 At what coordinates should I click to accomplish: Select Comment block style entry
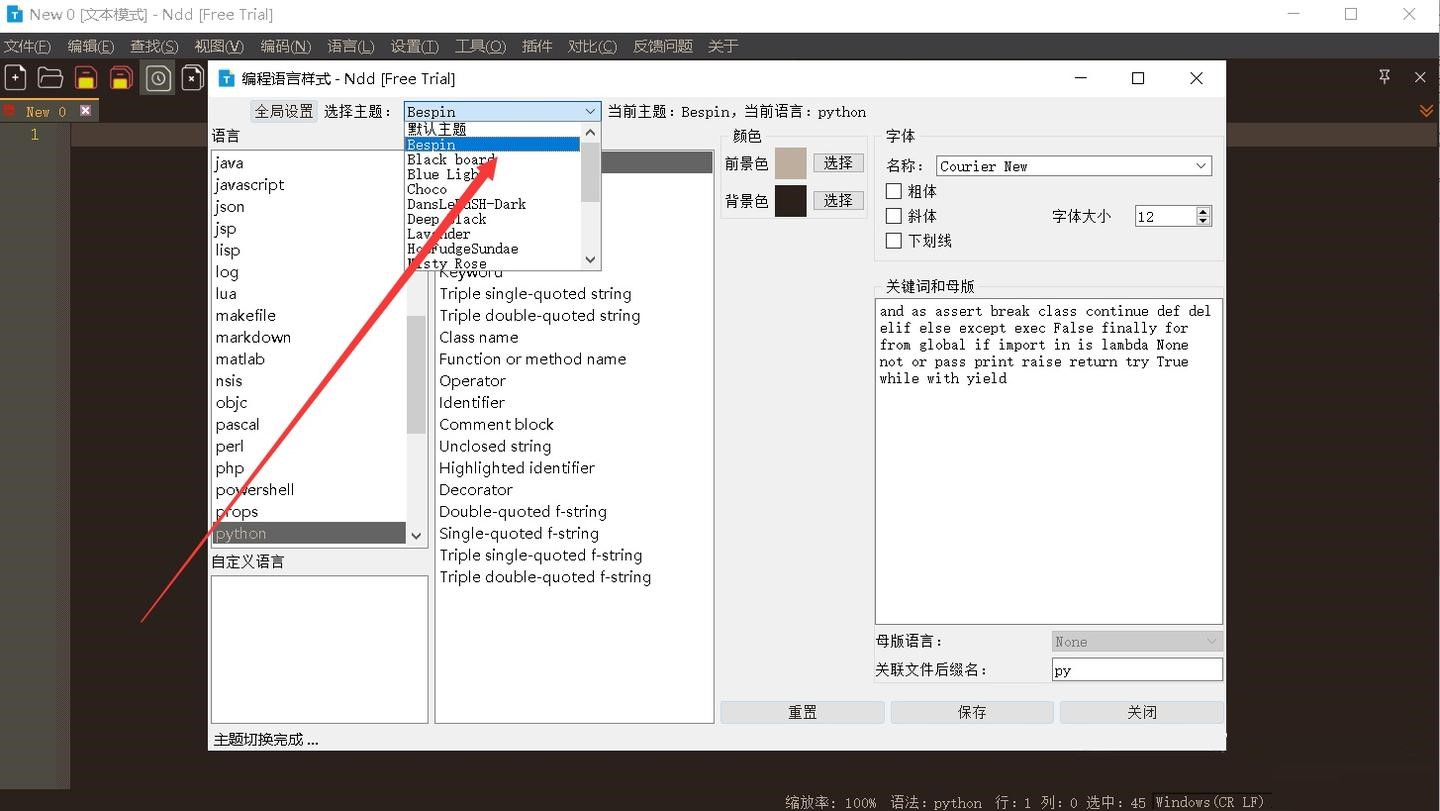pos(573,424)
